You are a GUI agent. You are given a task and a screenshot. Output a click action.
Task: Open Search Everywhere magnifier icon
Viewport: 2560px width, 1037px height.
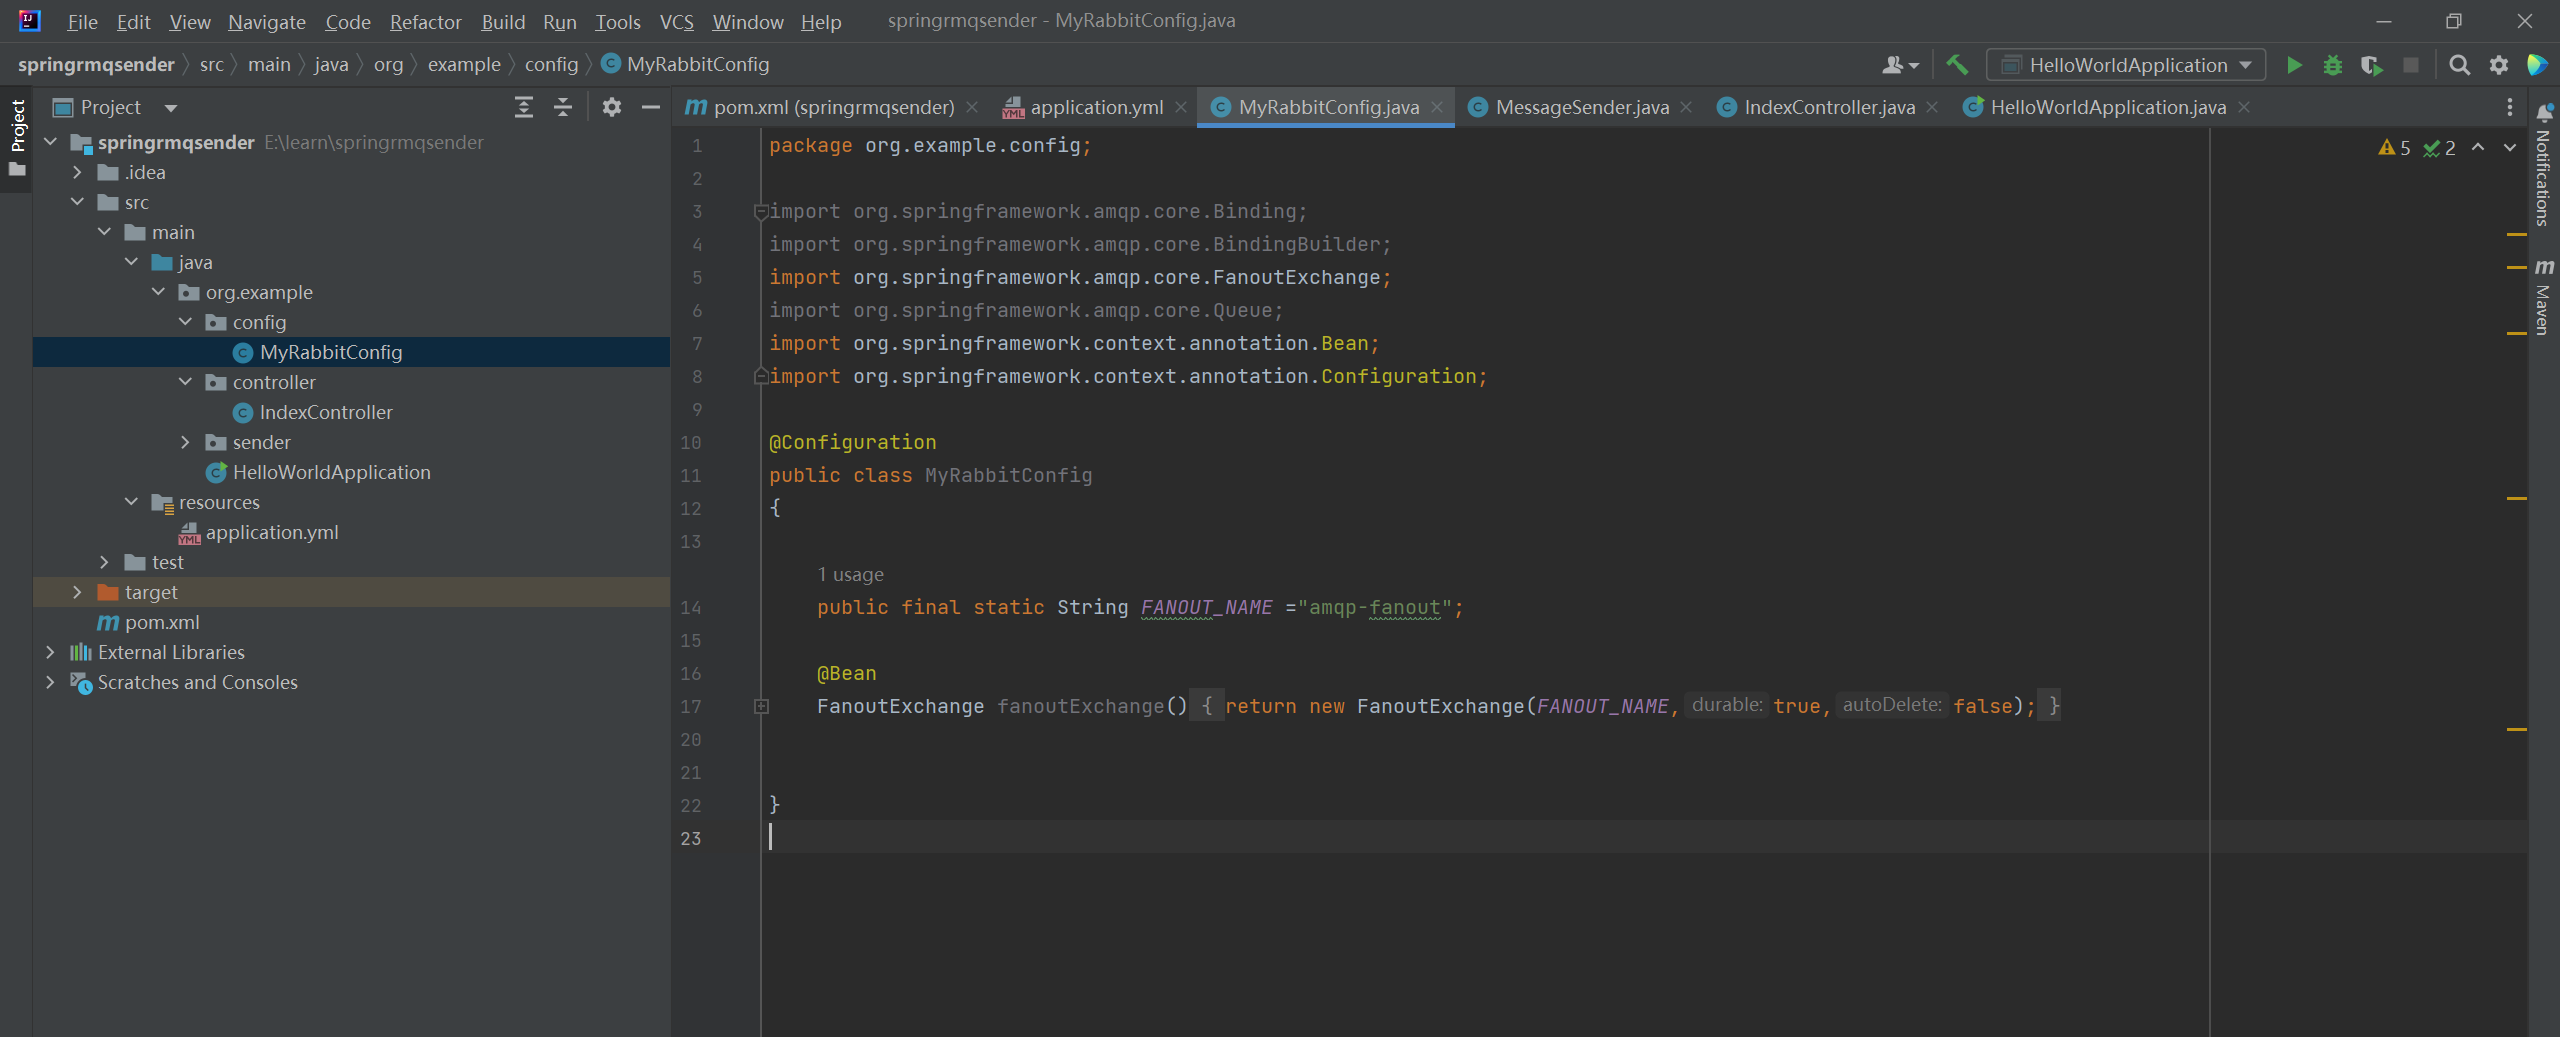pyautogui.click(x=2459, y=65)
